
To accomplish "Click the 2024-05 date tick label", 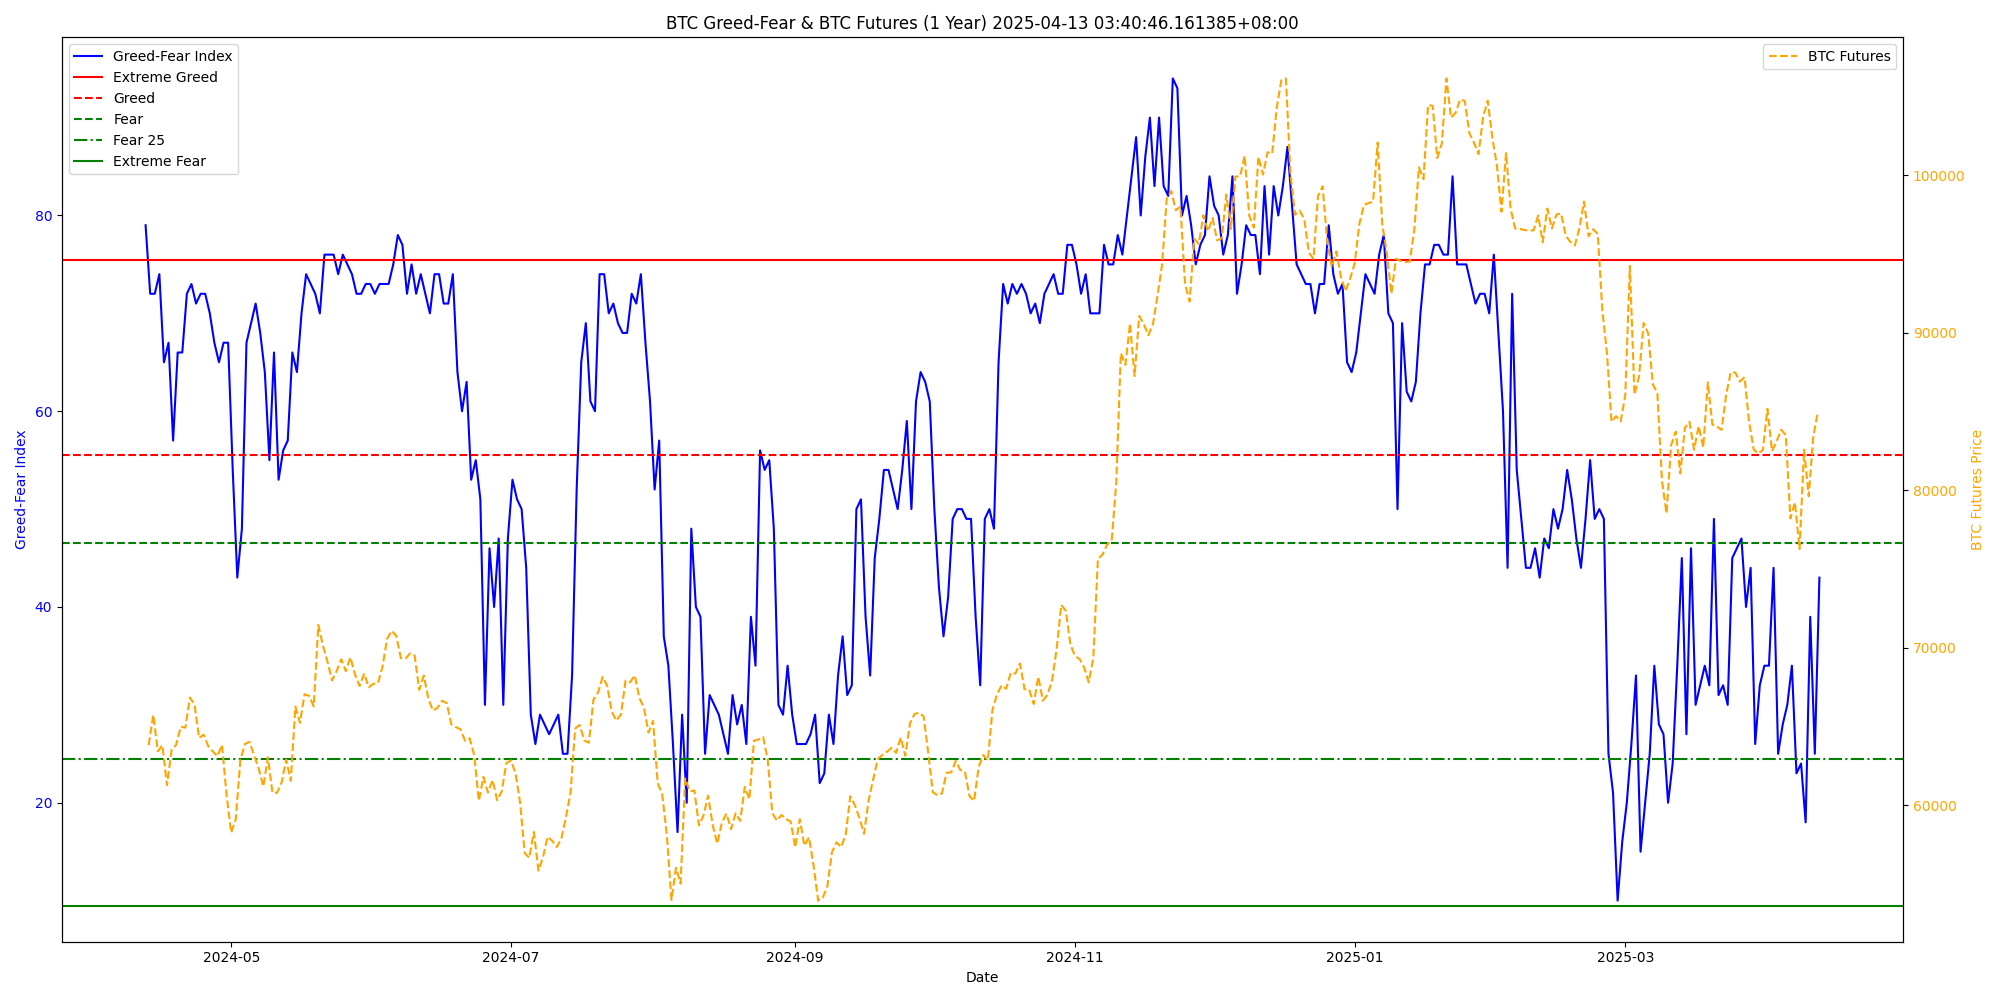I will pos(231,957).
